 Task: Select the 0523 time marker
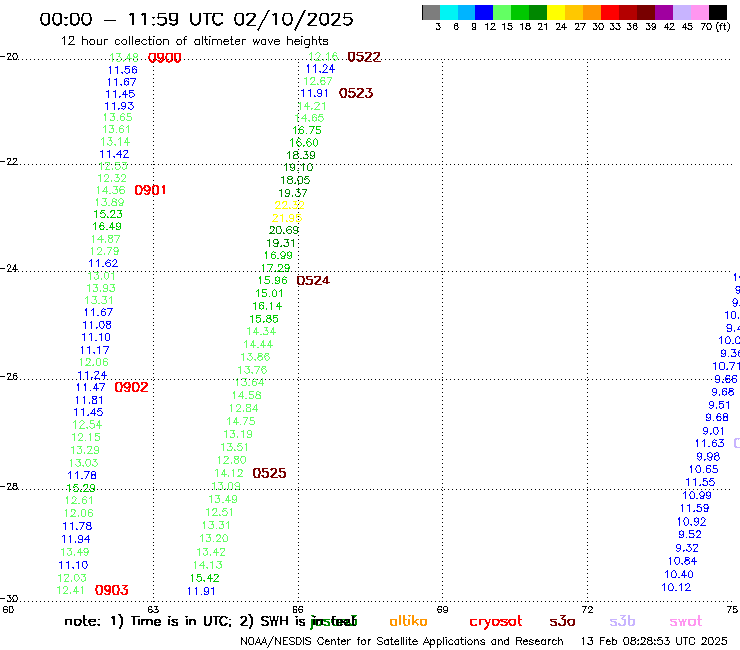356,93
